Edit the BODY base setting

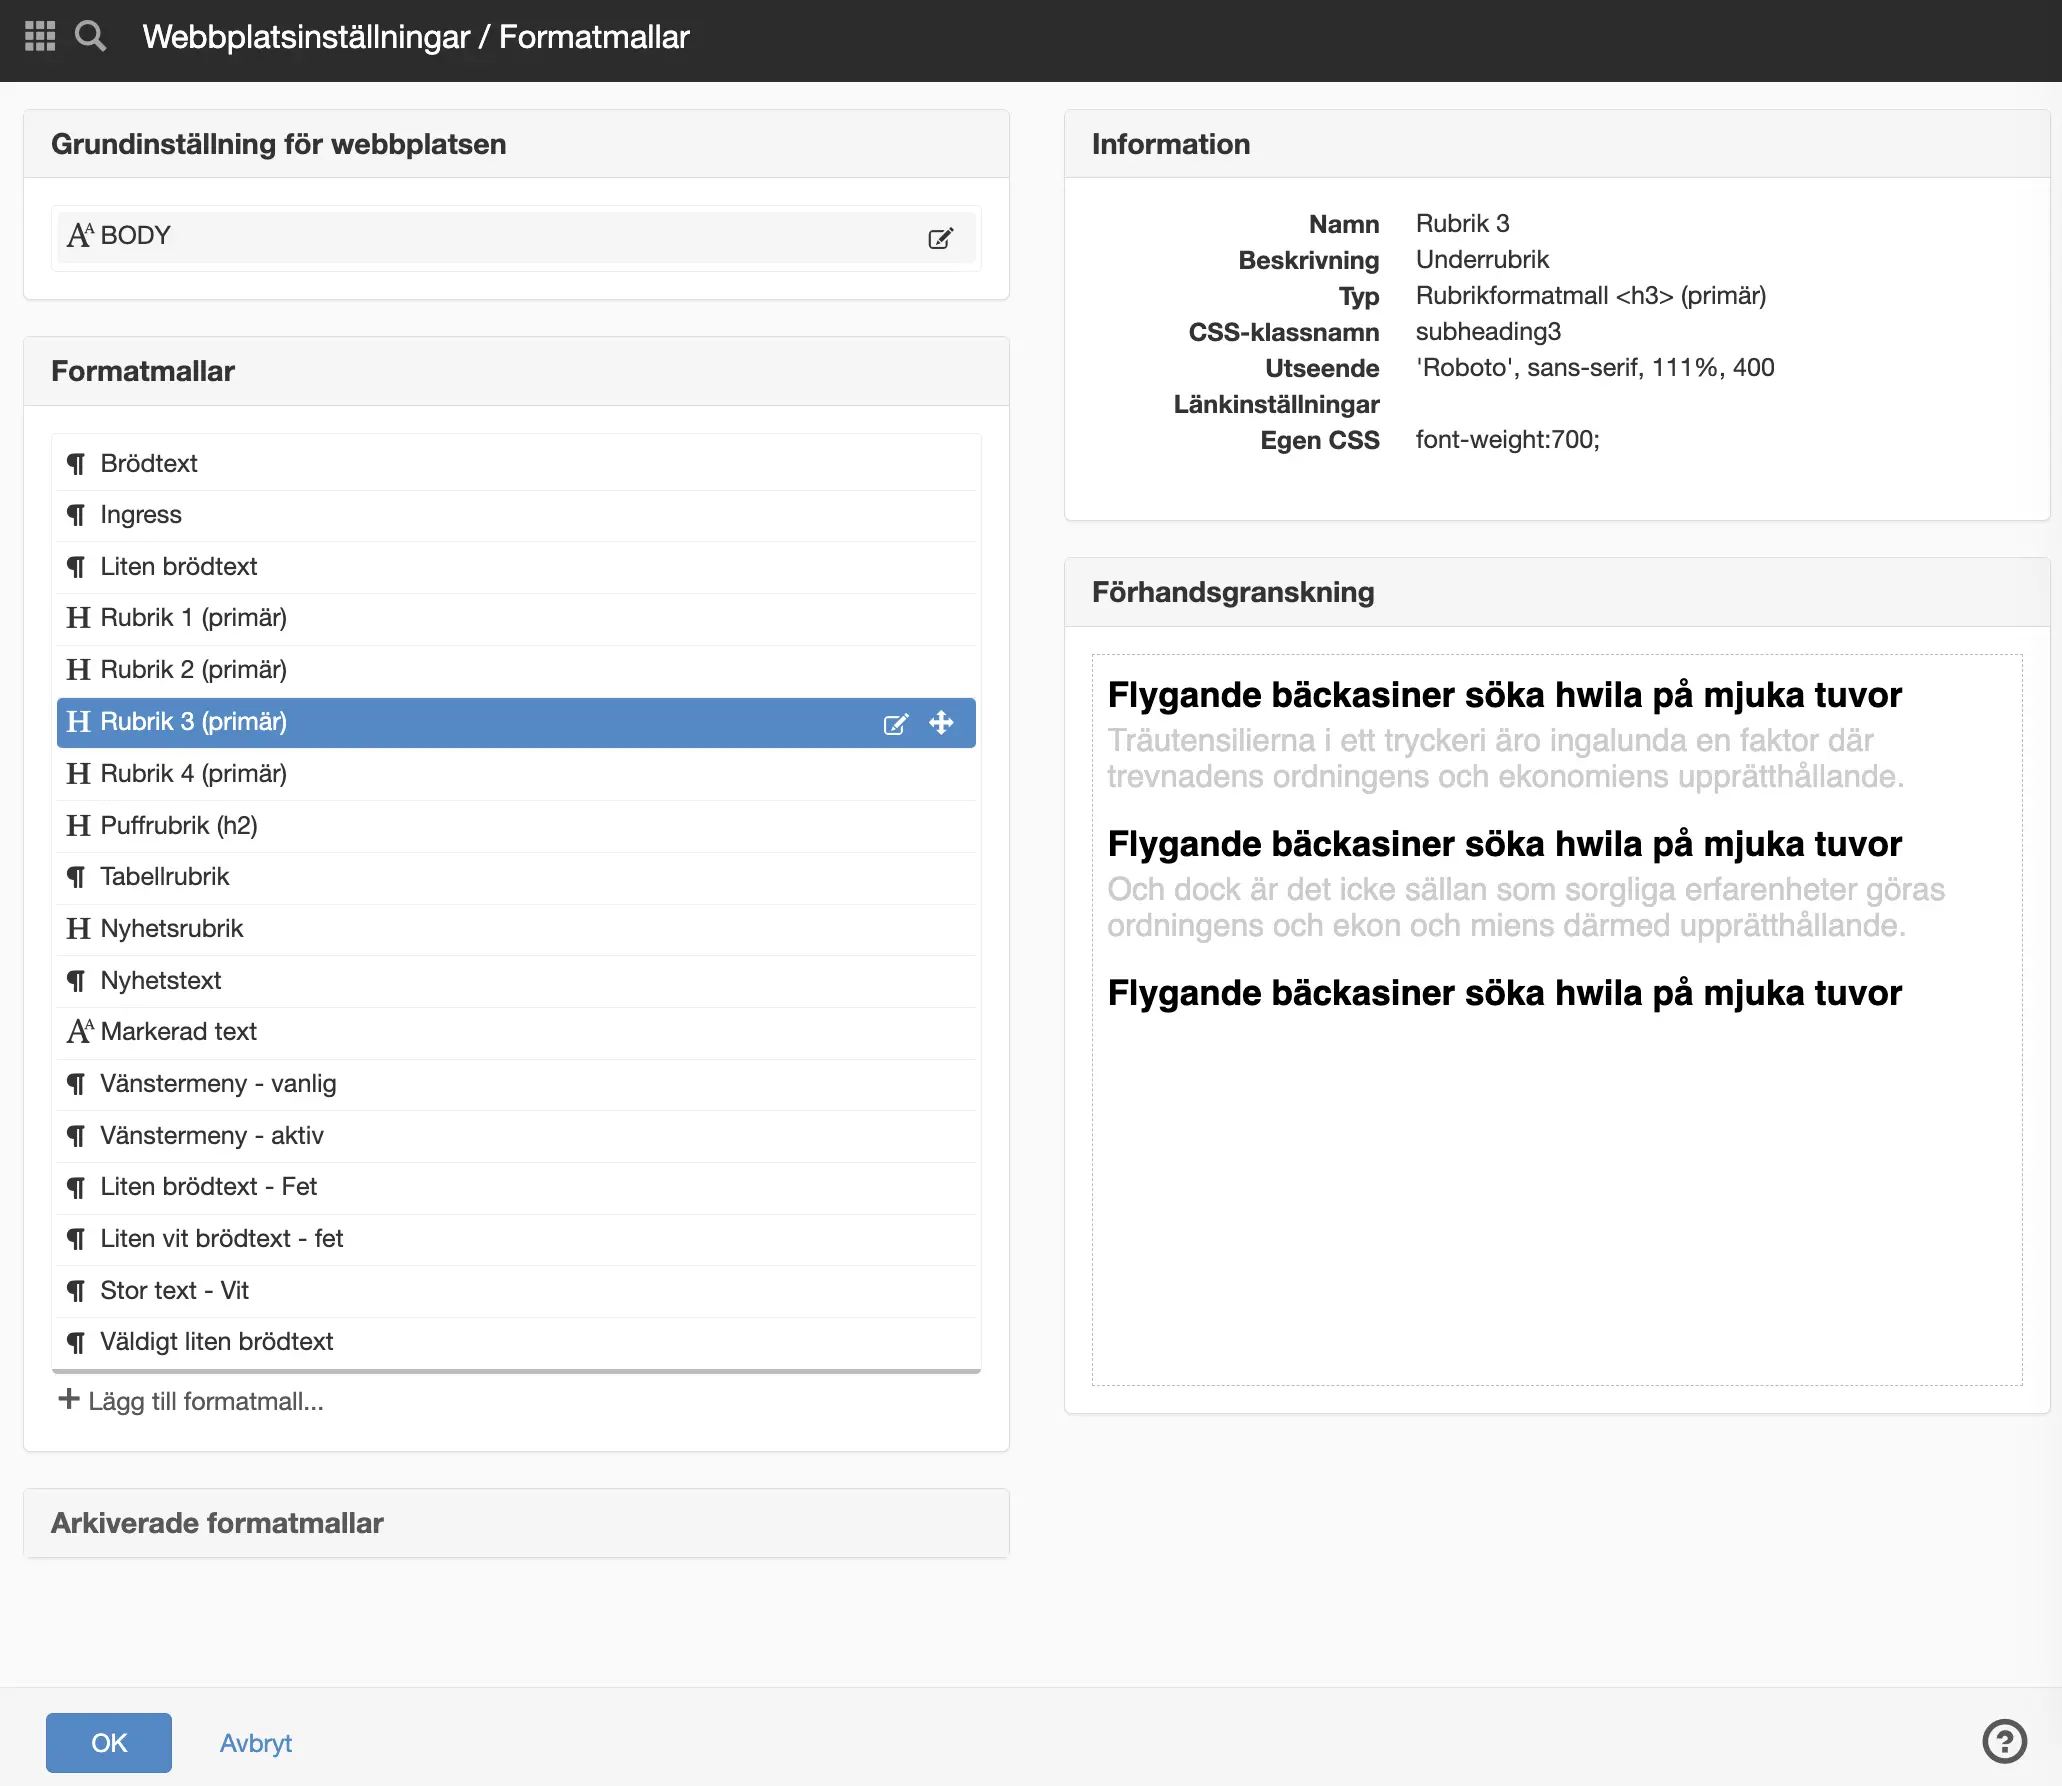pyautogui.click(x=940, y=238)
